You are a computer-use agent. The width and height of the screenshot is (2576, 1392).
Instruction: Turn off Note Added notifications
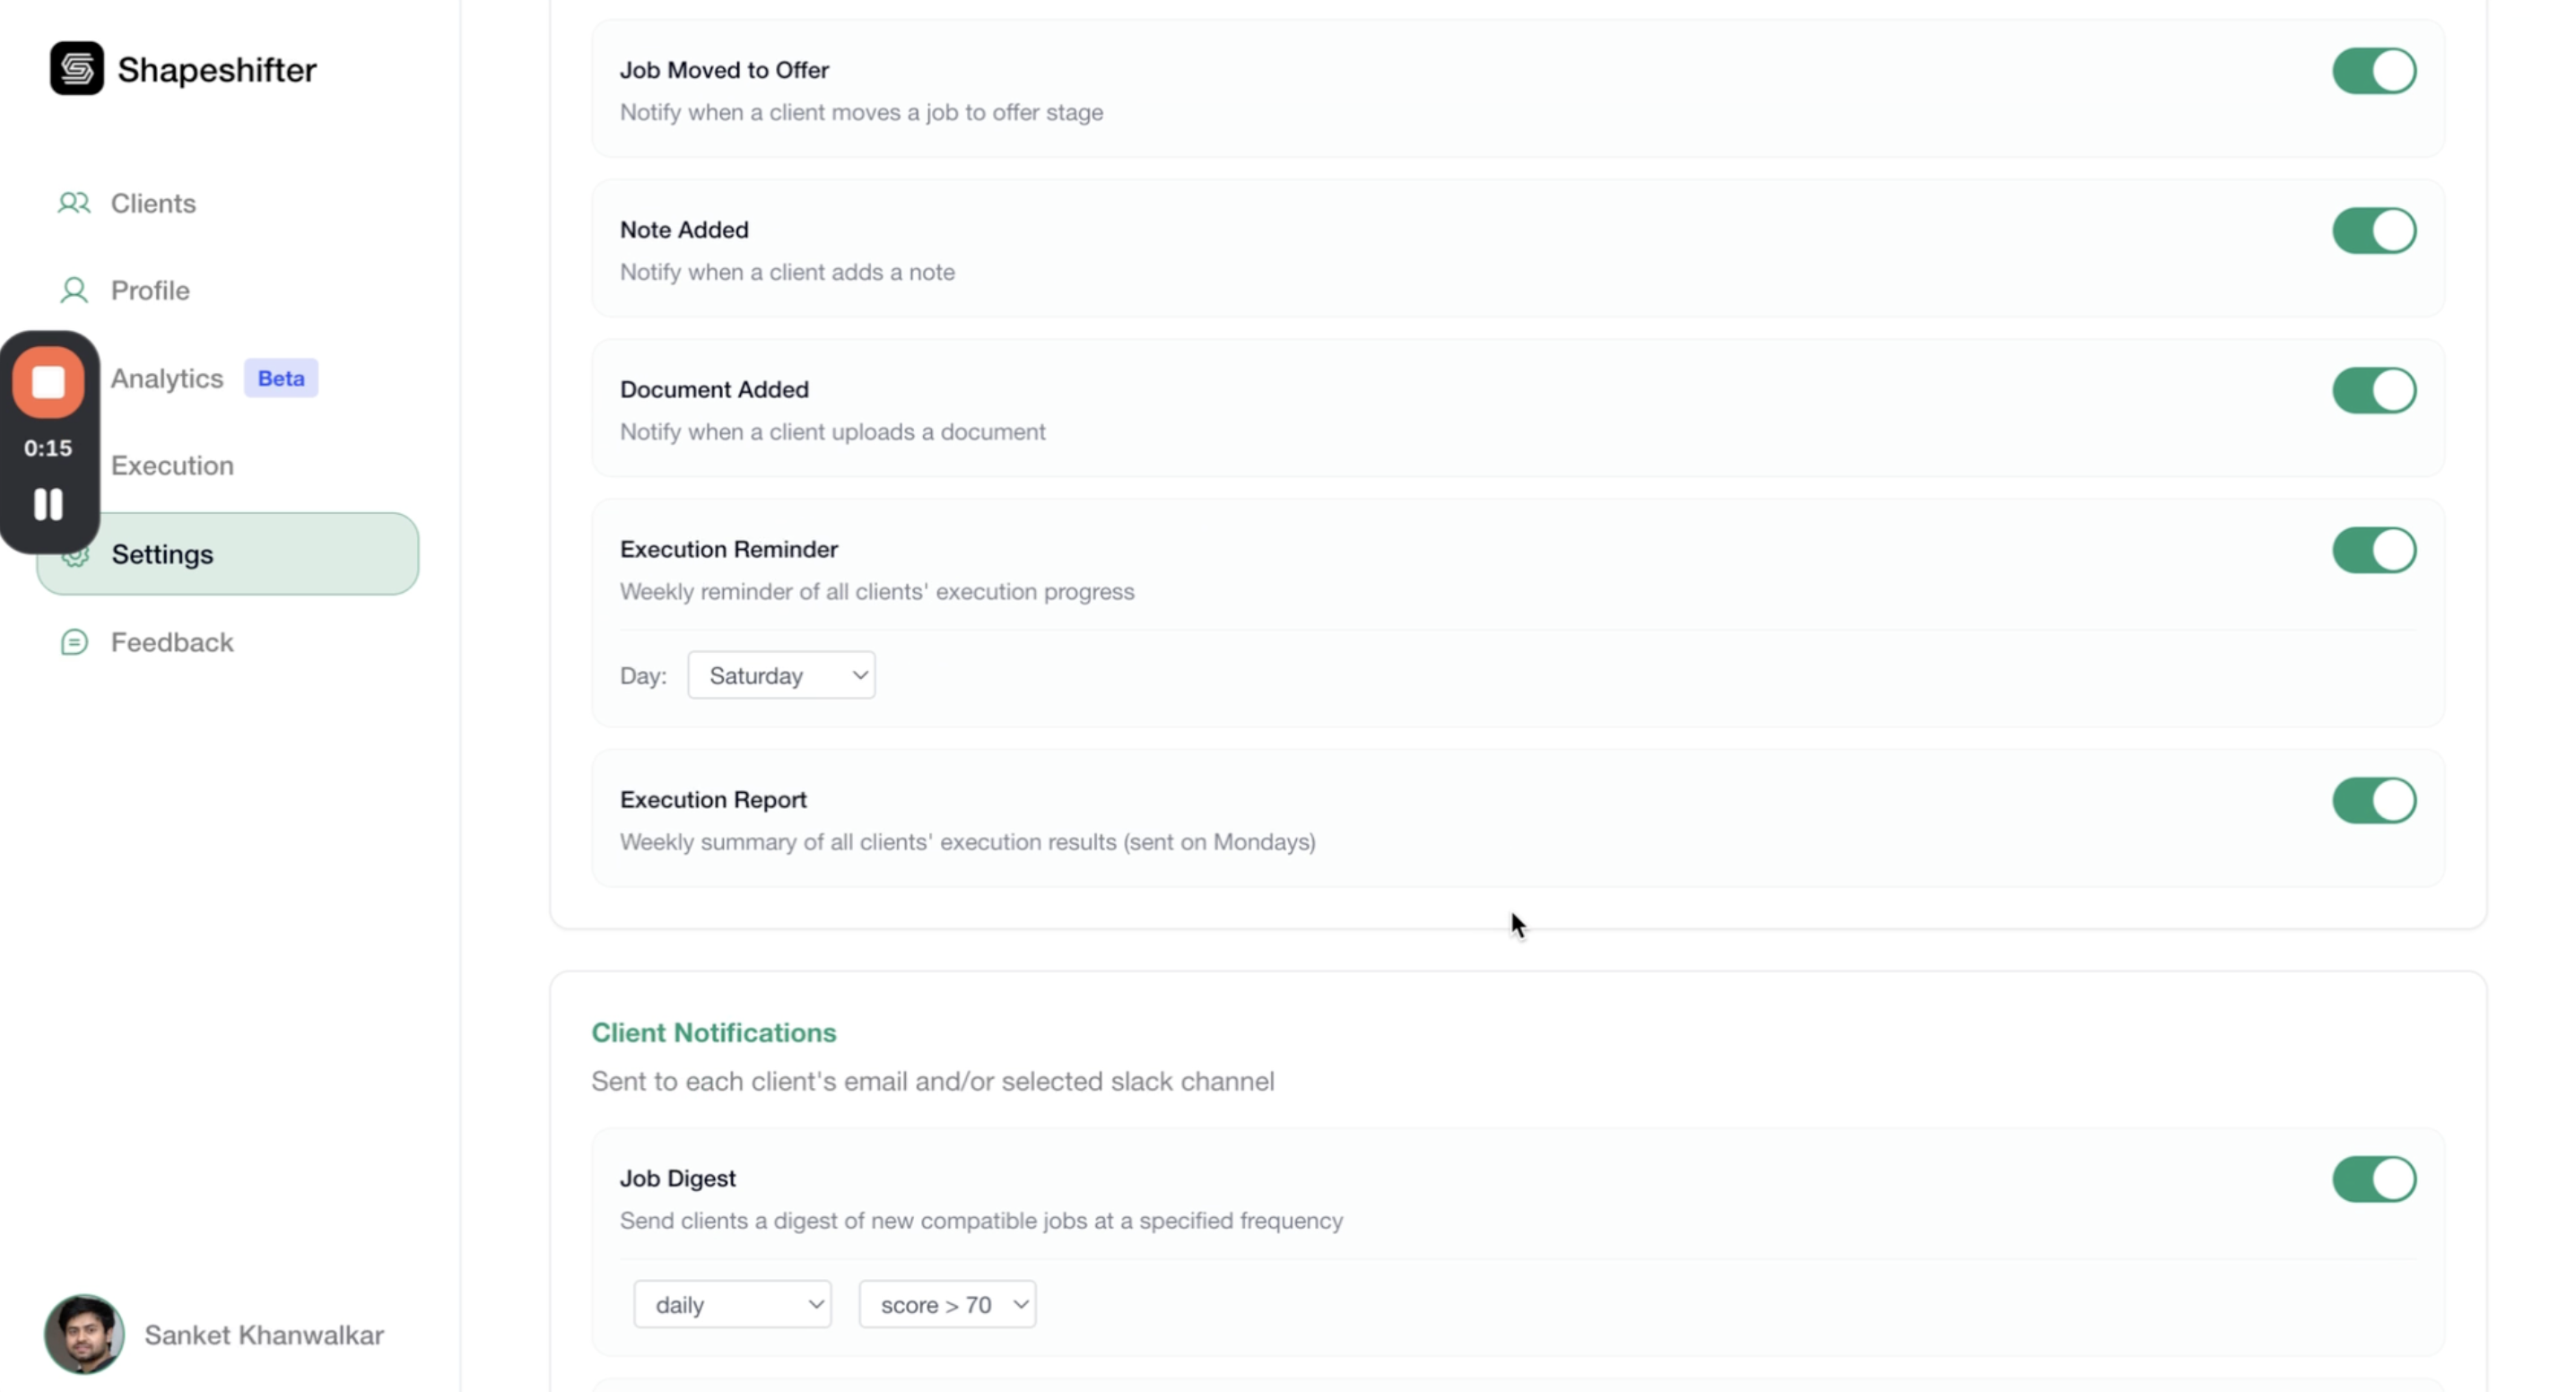[2374, 231]
